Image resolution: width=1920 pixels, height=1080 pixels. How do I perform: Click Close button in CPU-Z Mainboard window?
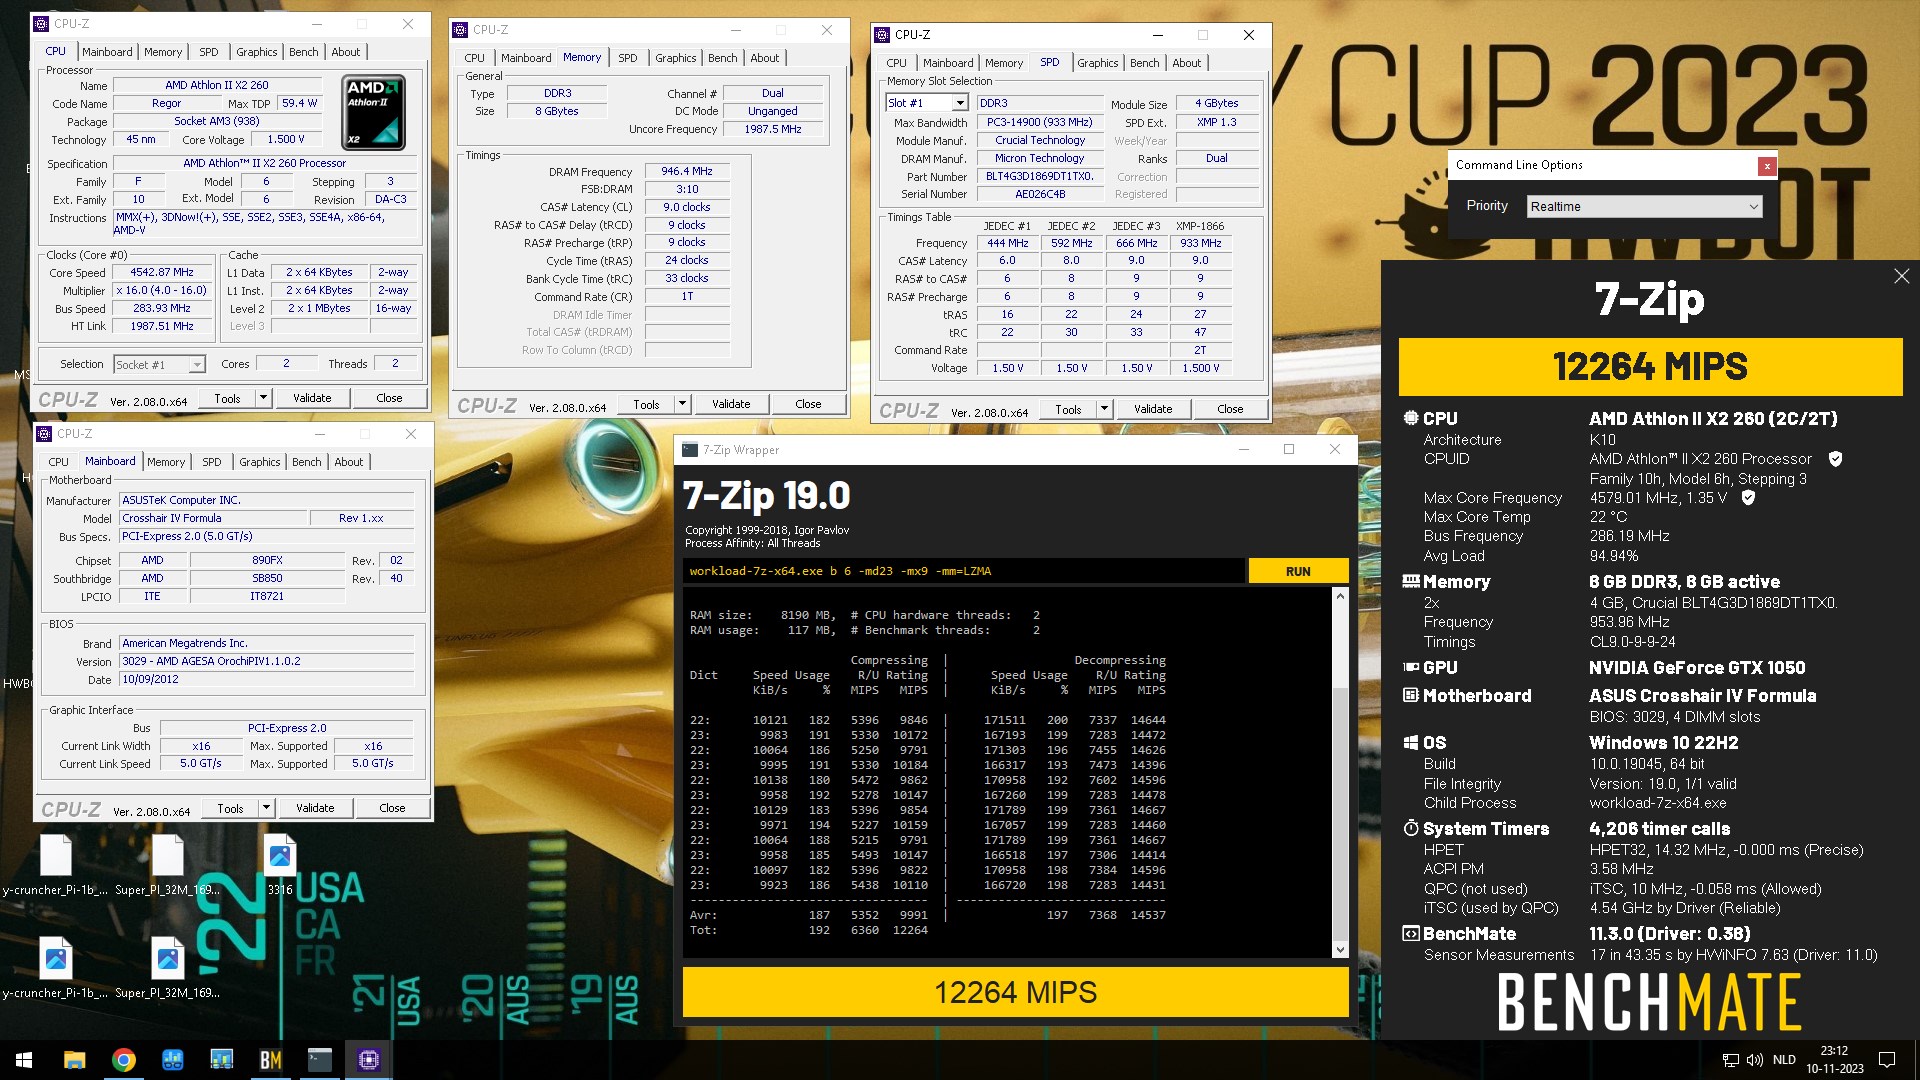392,808
